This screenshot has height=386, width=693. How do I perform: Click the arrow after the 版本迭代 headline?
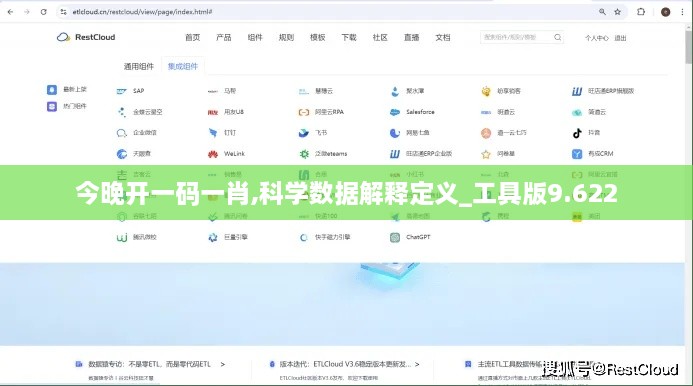click(417, 364)
